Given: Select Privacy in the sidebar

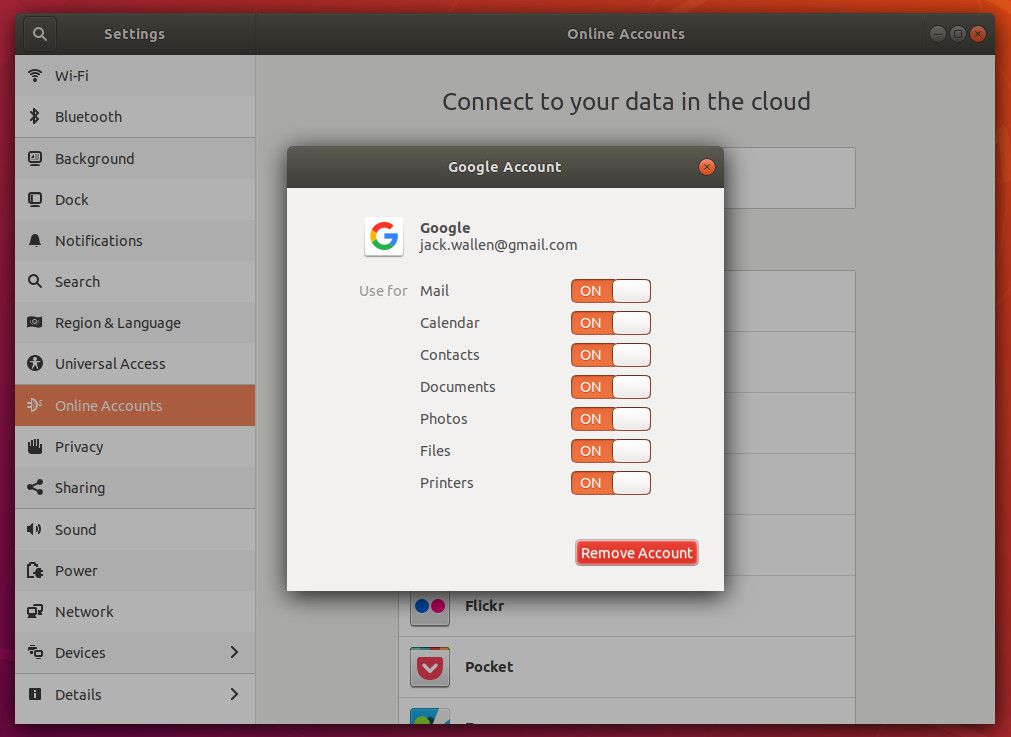Looking at the screenshot, I should (135, 446).
